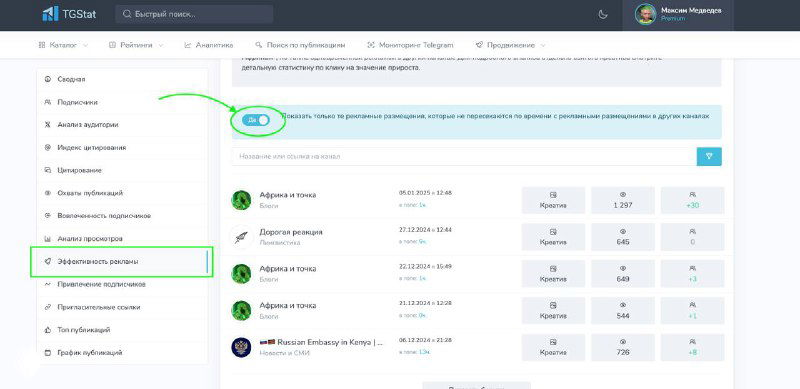Click the 1 297 views cell
Image resolution: width=800 pixels, height=389 pixels.
point(623,200)
